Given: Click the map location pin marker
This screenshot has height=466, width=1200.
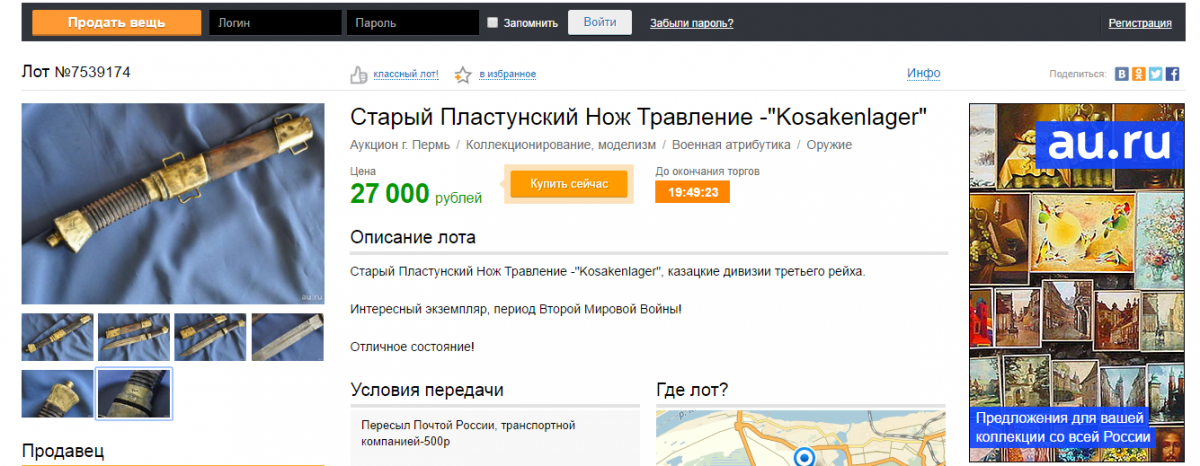Looking at the screenshot, I should point(803,458).
